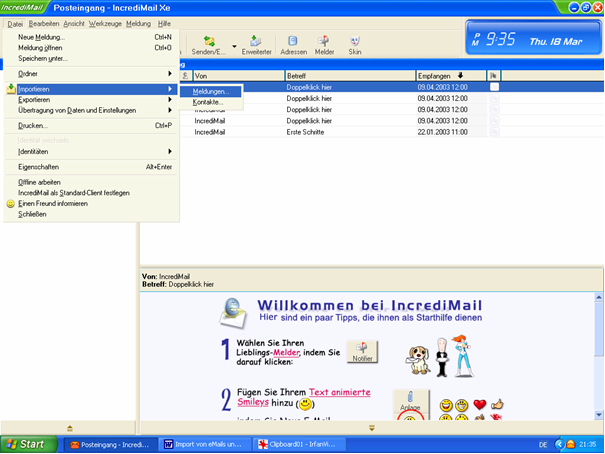This screenshot has height=454, width=605.
Task: Click the flag column header icon
Action: (x=493, y=76)
